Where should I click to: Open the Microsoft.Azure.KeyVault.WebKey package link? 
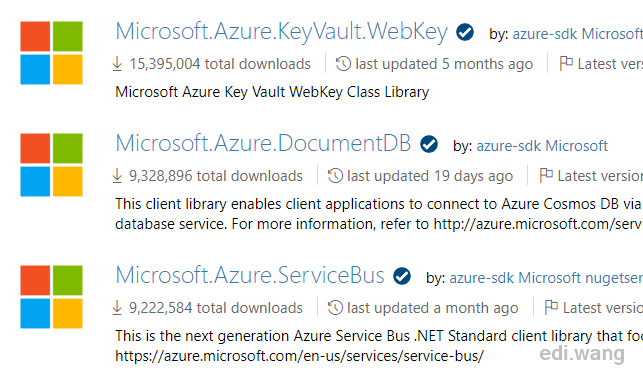tap(282, 32)
